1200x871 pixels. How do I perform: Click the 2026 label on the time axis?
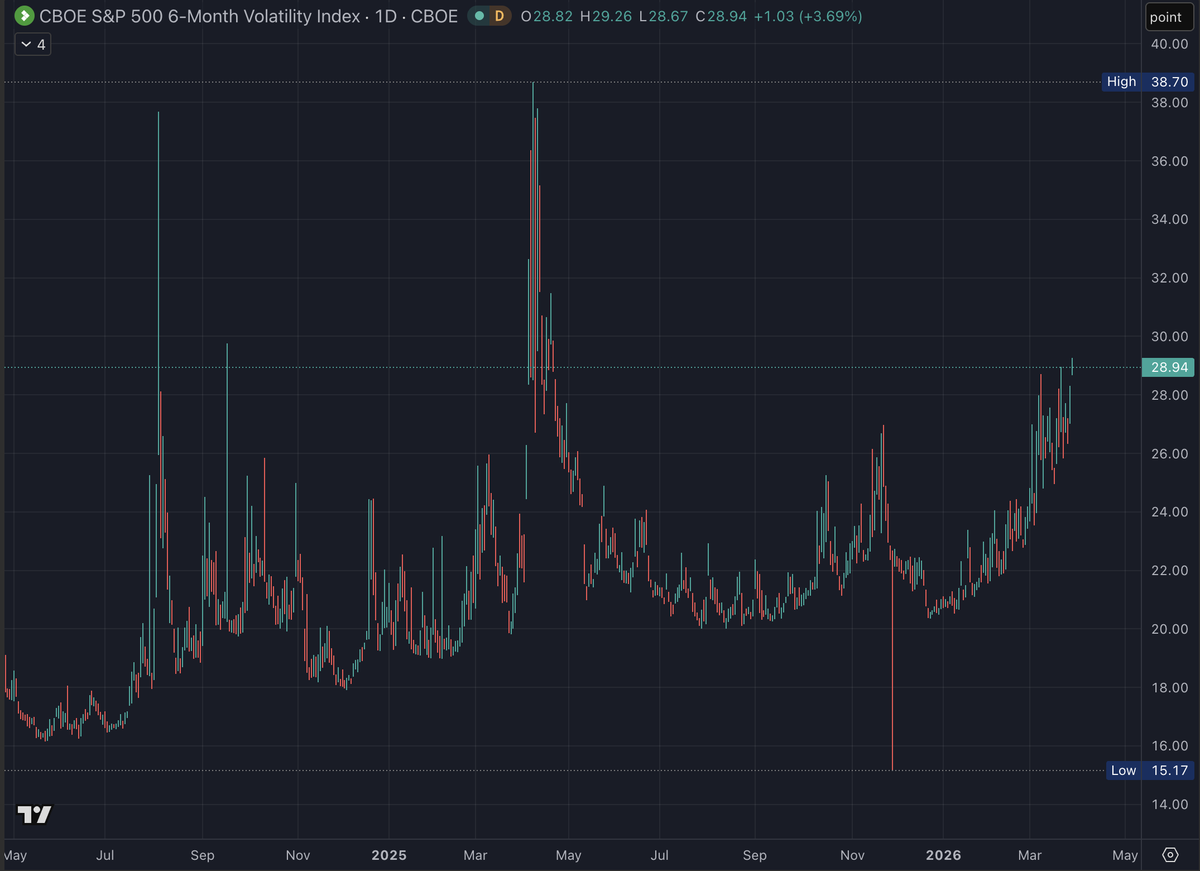[x=943, y=856]
